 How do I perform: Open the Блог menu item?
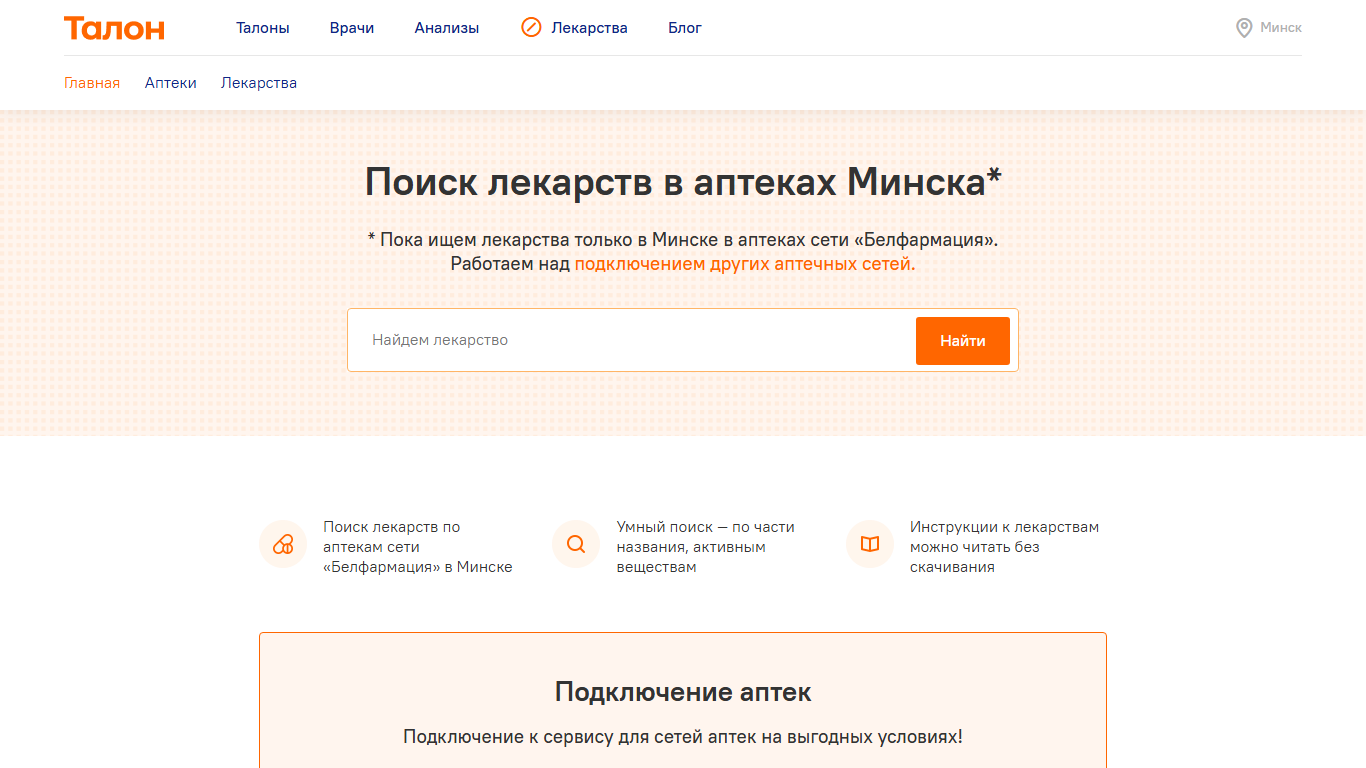tap(685, 28)
